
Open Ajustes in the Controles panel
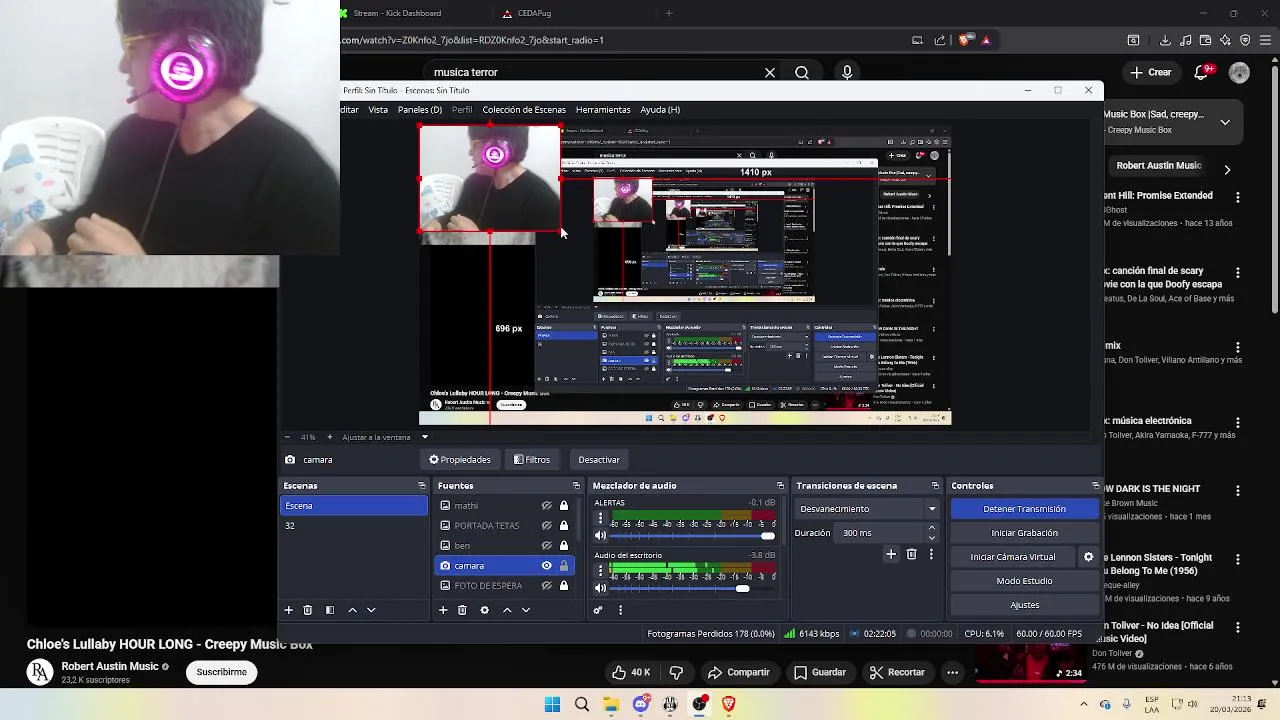1025,605
